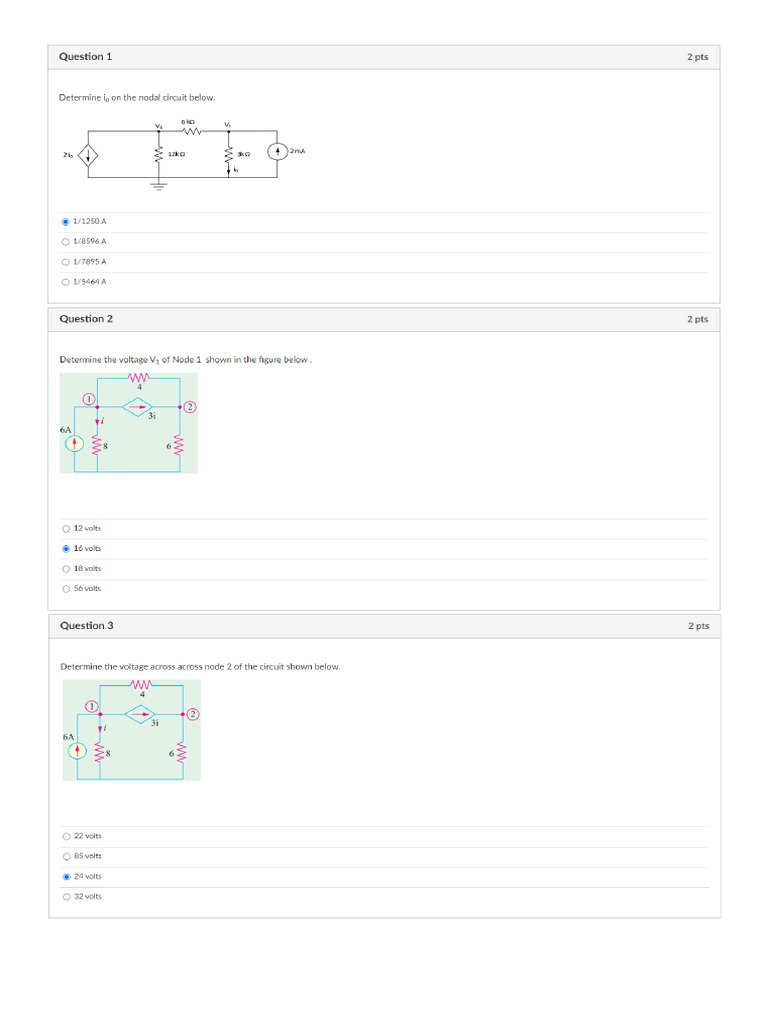Choose 12 volts for Question 2
The height and width of the screenshot is (1024, 768).
tap(66, 528)
